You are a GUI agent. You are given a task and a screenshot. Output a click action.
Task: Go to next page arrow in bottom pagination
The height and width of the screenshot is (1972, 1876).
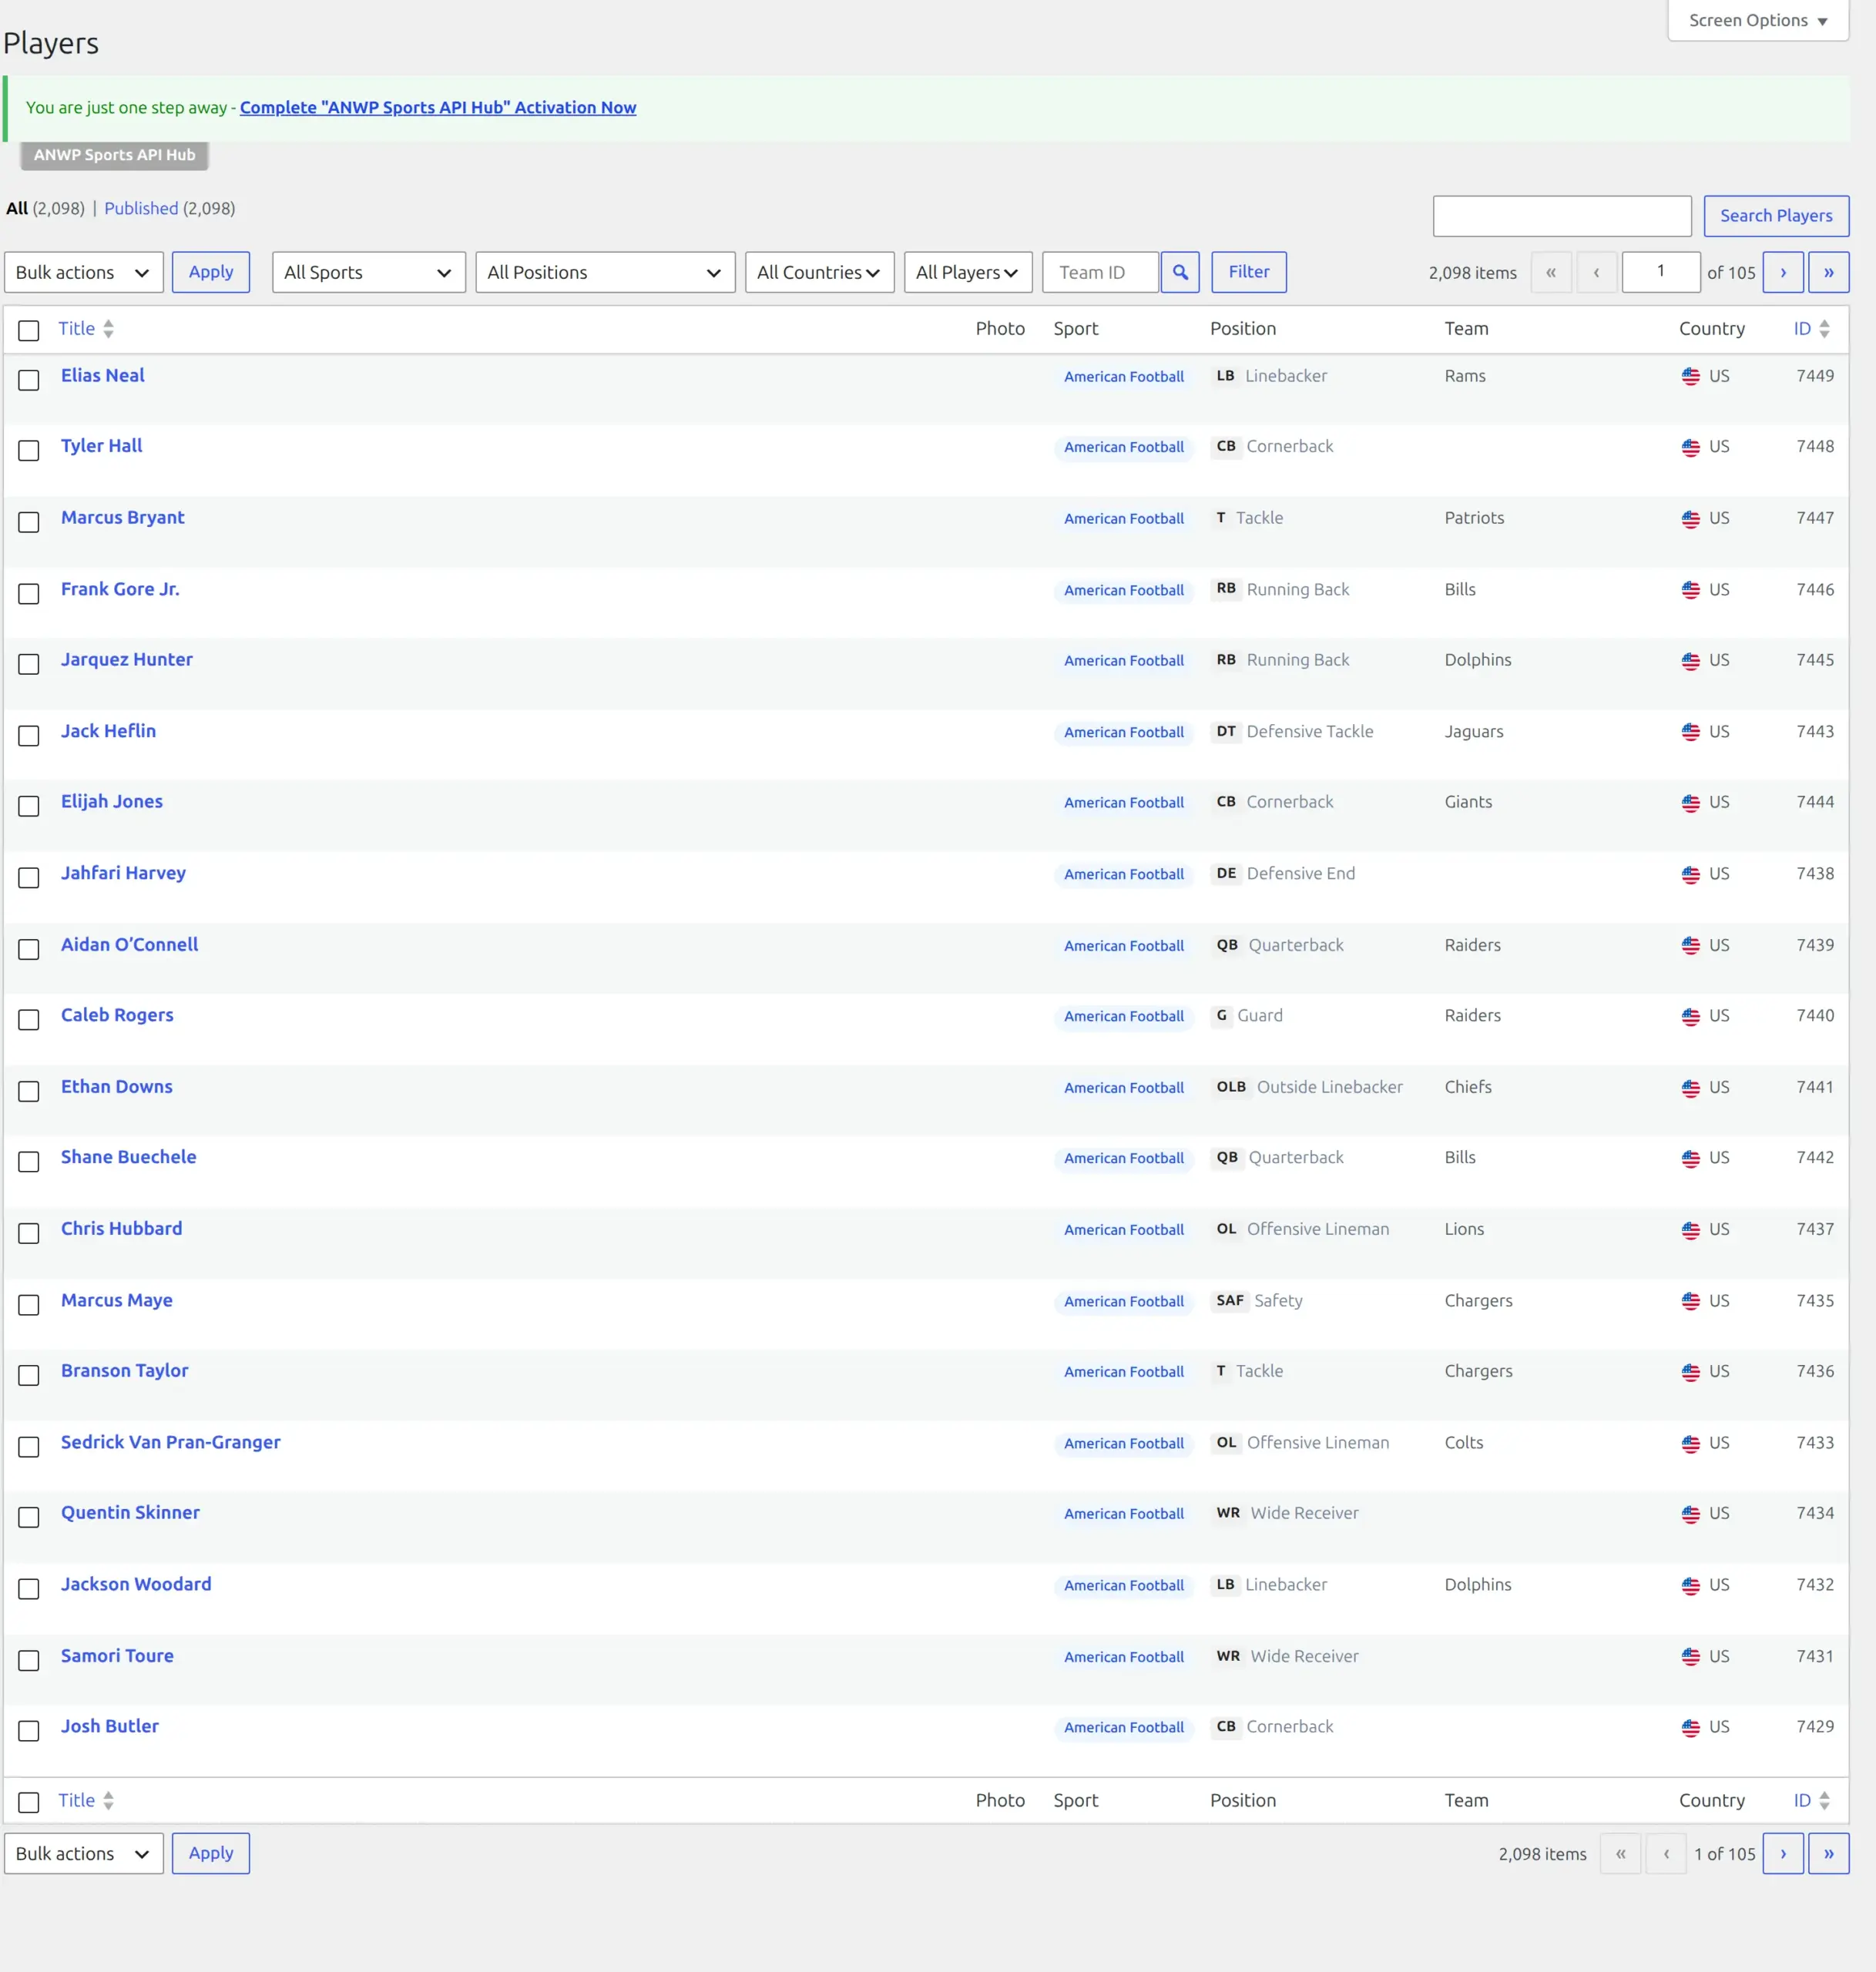pos(1783,1853)
